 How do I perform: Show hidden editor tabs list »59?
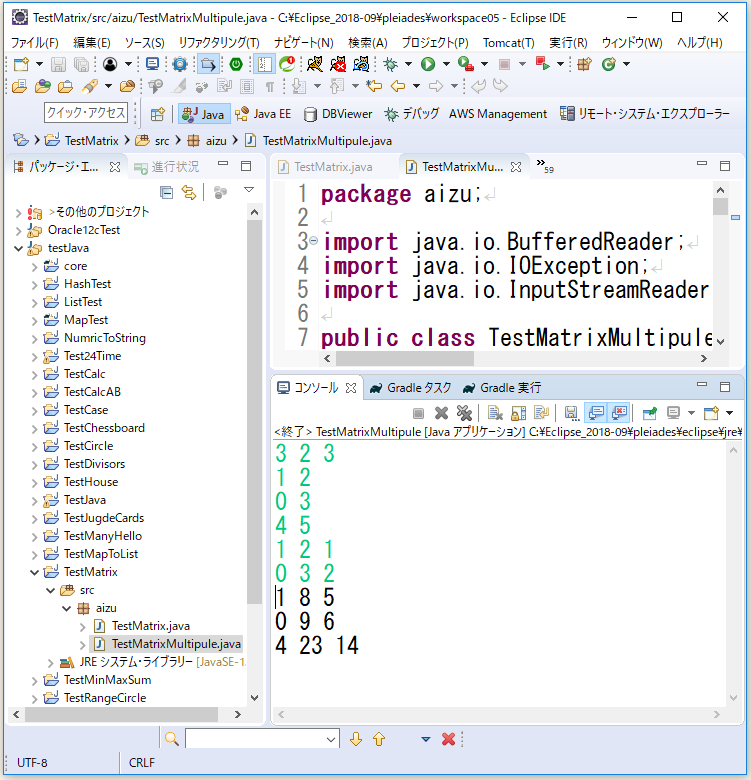pyautogui.click(x=545, y=167)
